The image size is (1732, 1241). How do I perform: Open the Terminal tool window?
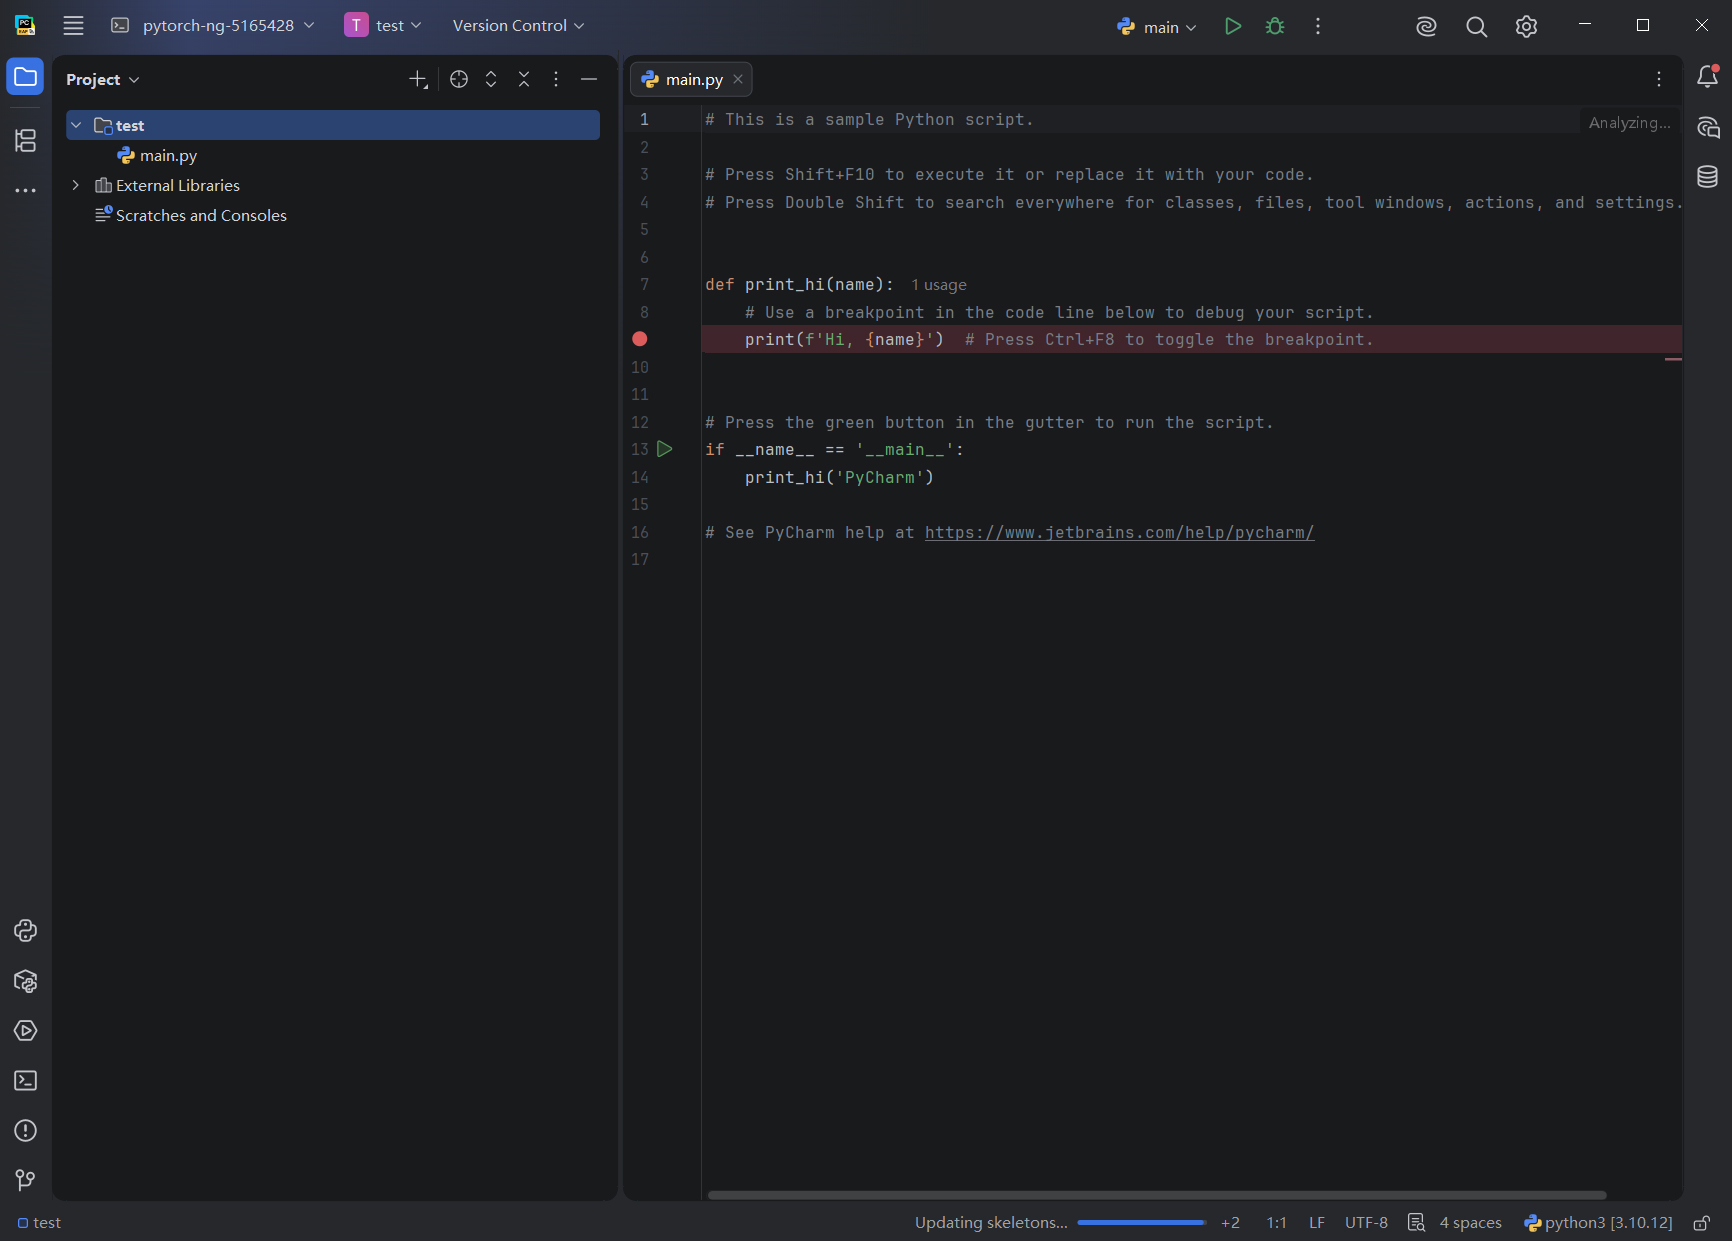point(25,1081)
